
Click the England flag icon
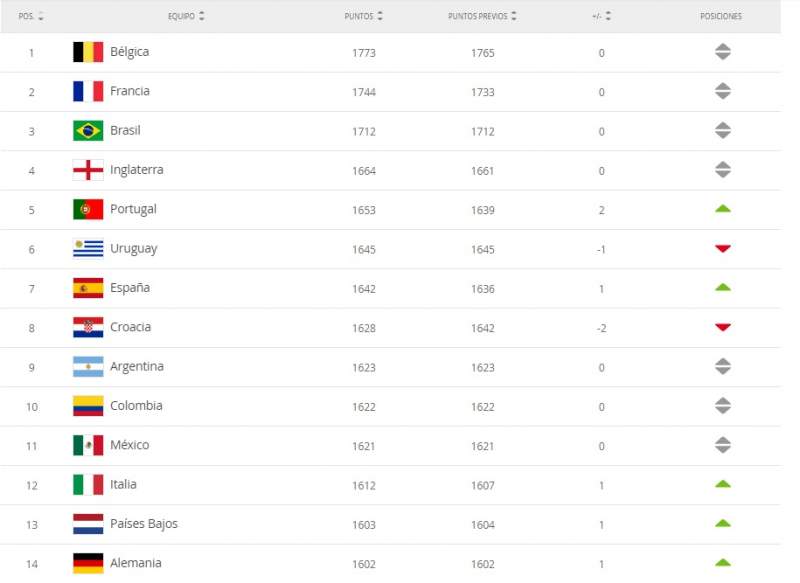click(x=88, y=170)
